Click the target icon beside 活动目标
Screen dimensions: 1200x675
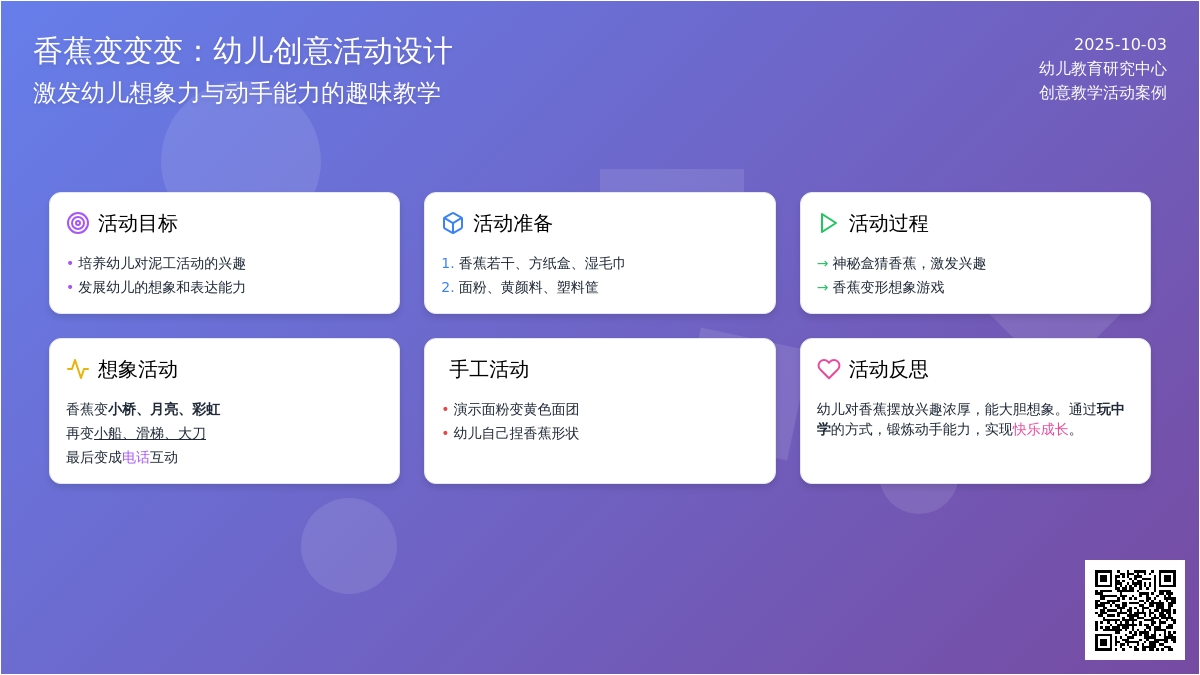point(78,223)
